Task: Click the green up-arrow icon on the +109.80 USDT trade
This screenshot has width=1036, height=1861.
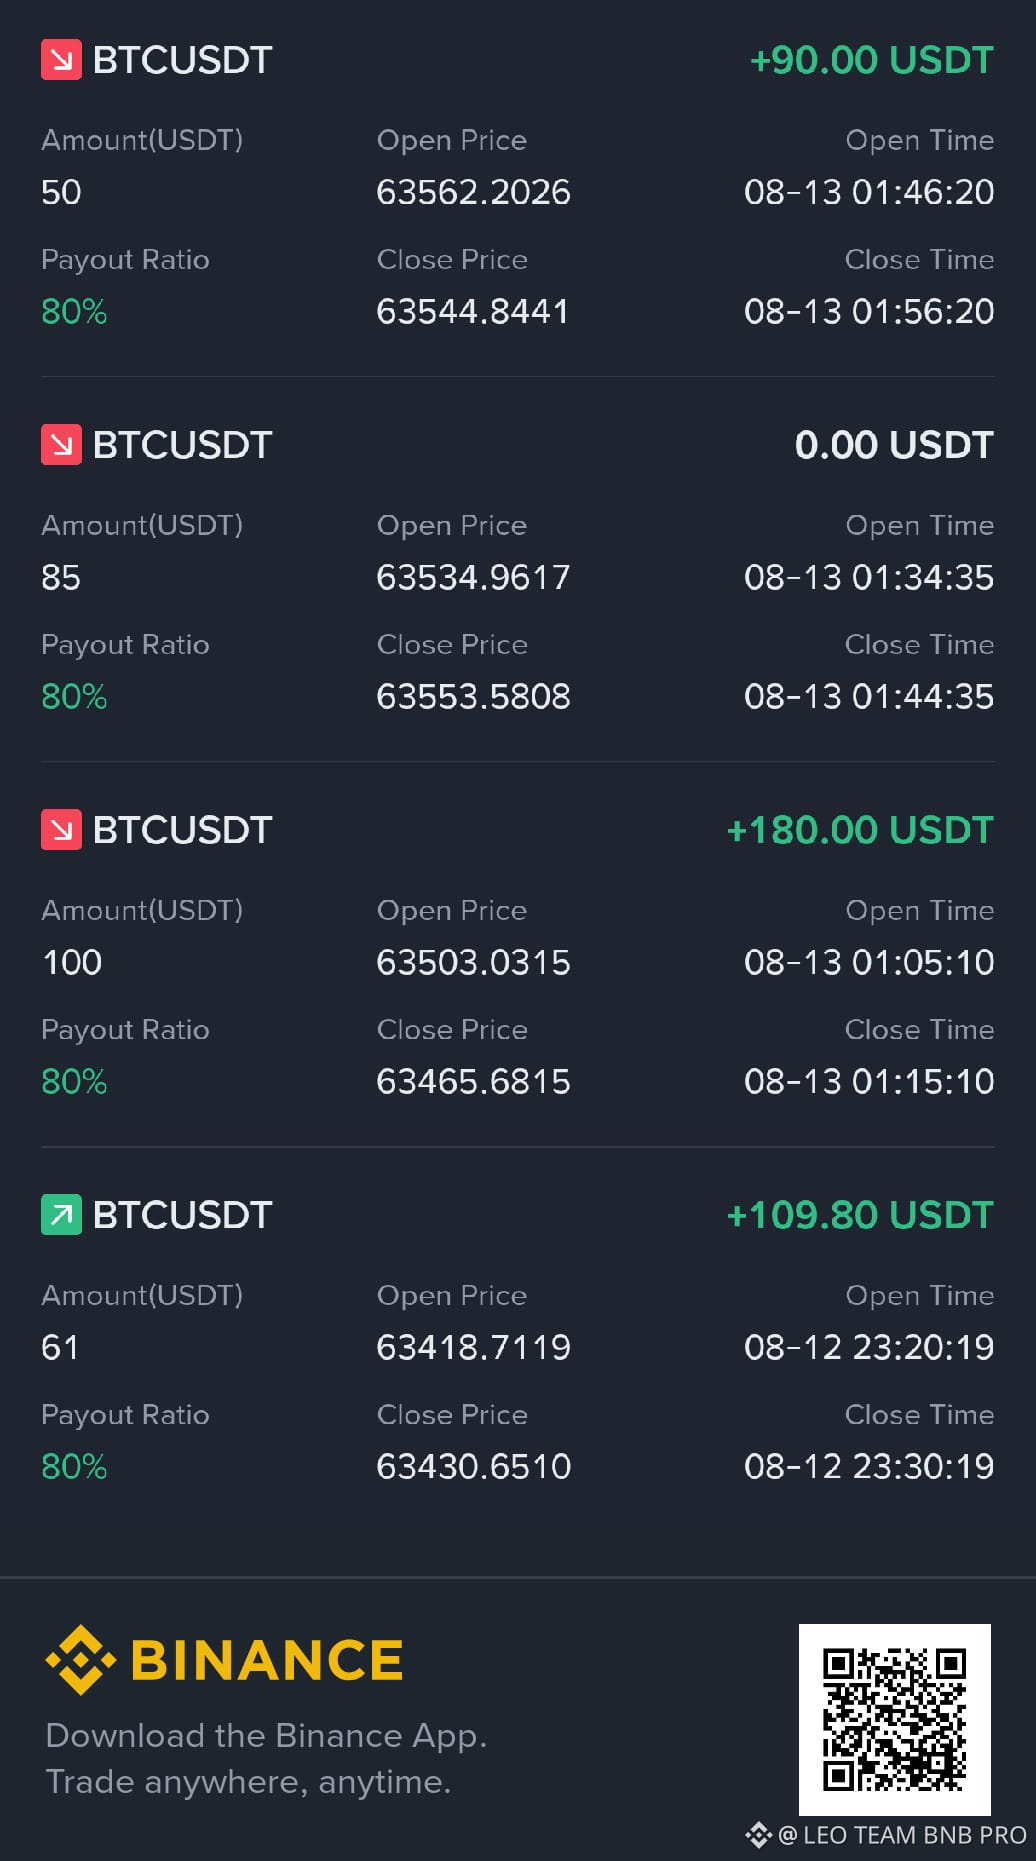Action: (61, 1215)
